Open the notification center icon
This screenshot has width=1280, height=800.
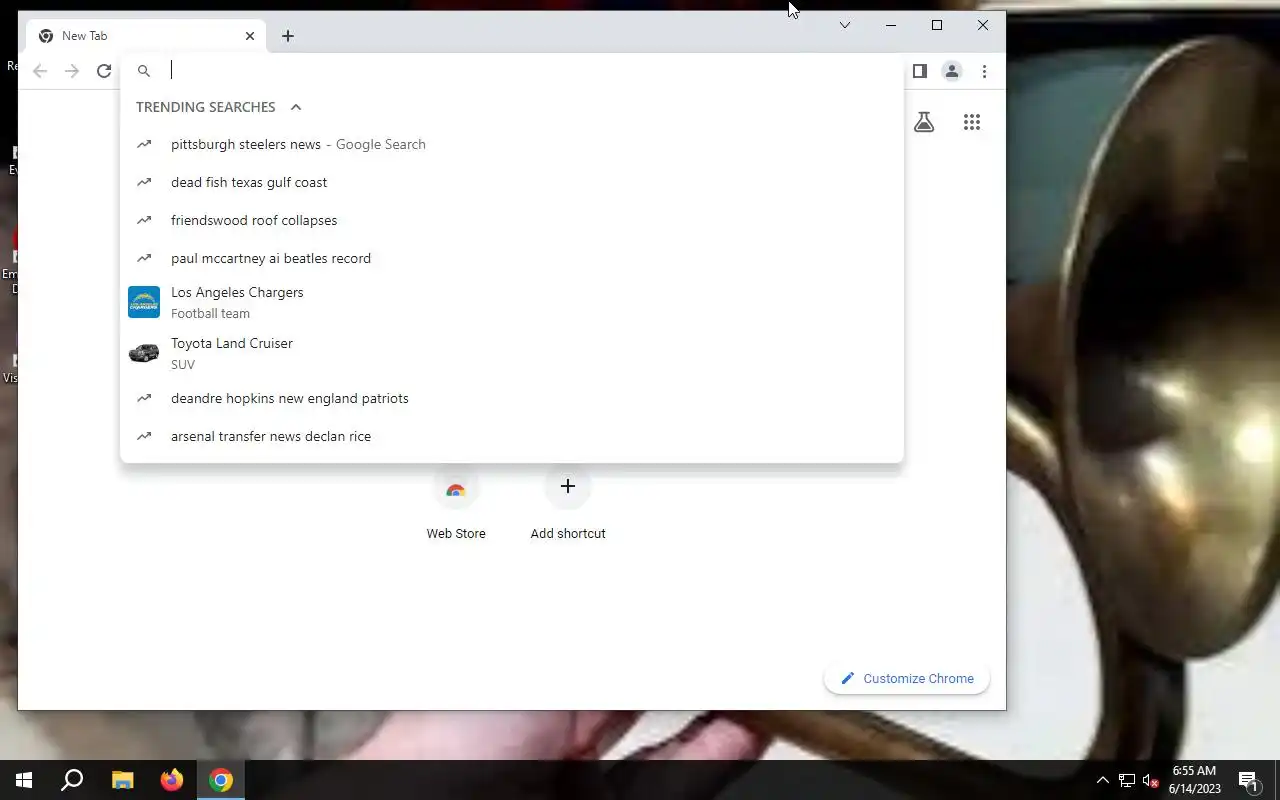click(x=1248, y=780)
